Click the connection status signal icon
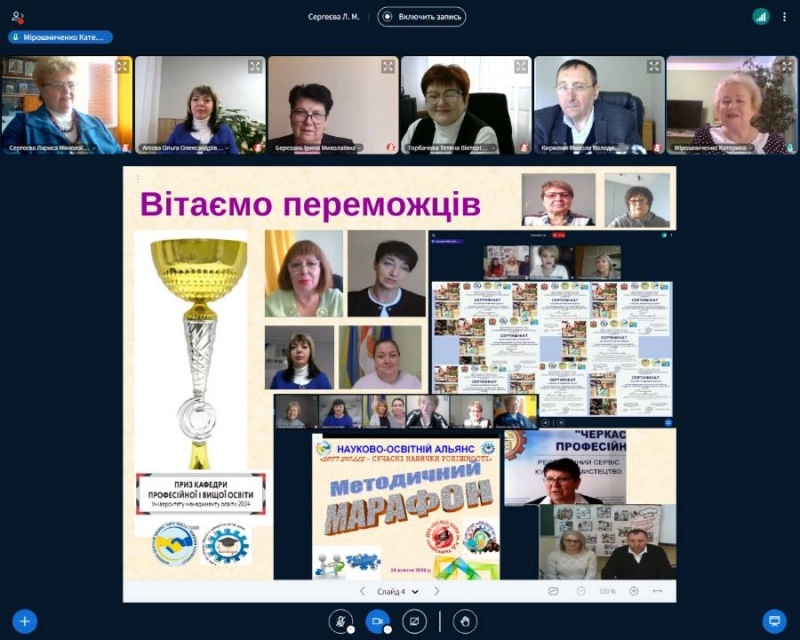This screenshot has width=800, height=640. tap(761, 17)
